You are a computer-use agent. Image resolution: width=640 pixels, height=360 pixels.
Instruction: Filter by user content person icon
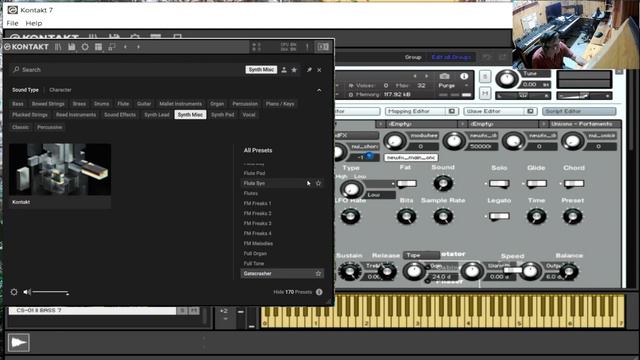point(284,70)
